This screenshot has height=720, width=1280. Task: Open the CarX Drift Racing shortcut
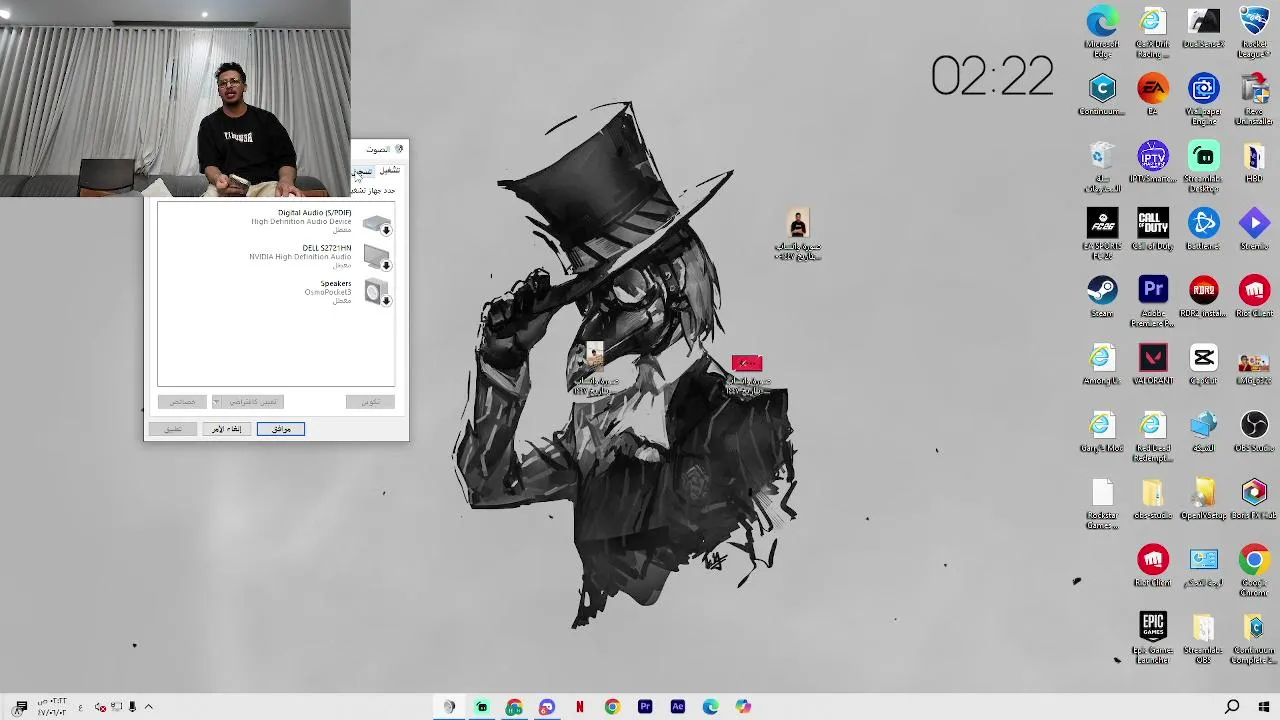tap(1152, 32)
